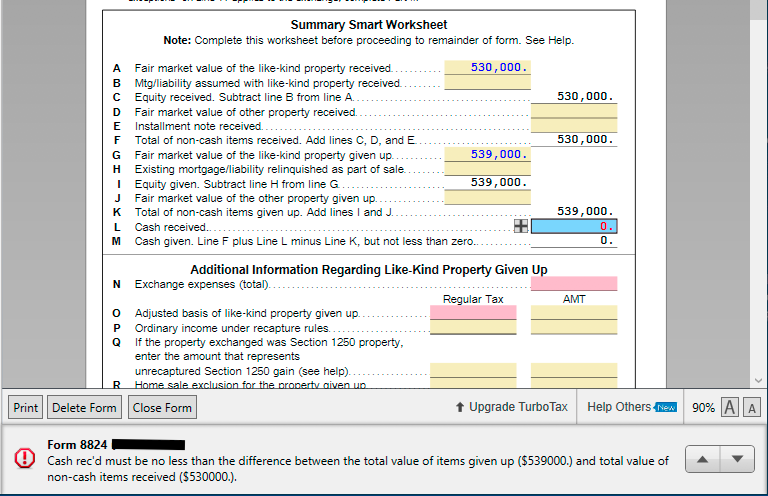The image size is (768, 496).
Task: Click line B mortgage liability assumed field
Action: pos(487,83)
